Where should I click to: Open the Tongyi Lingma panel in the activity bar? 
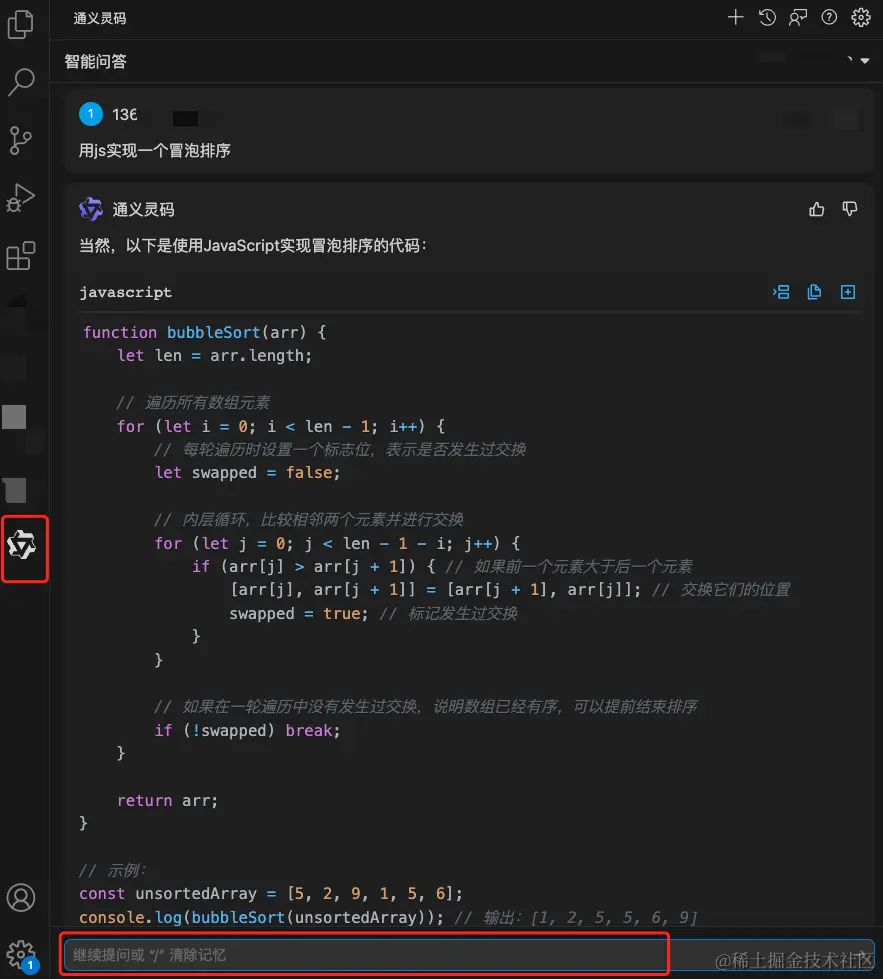tap(22, 546)
